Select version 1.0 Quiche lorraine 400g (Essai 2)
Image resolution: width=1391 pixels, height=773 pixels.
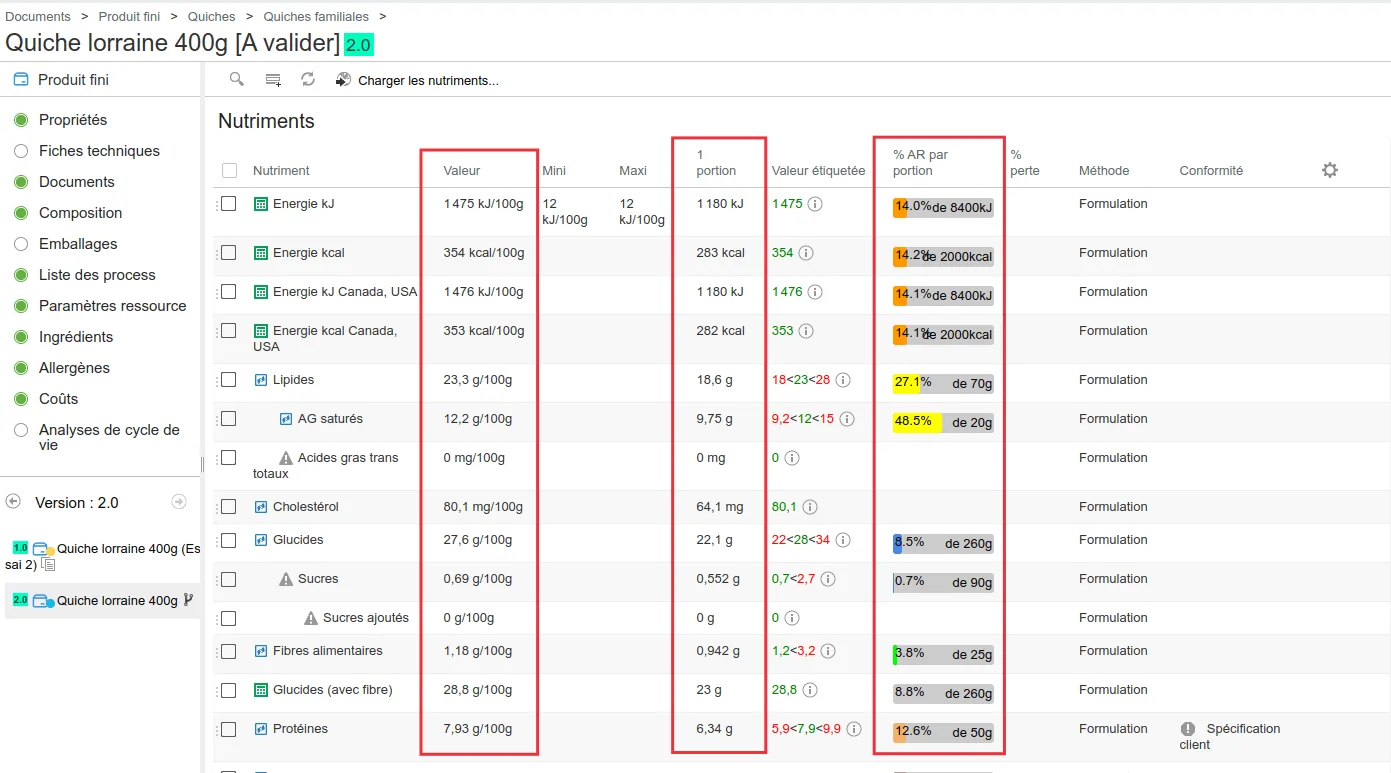point(102,557)
